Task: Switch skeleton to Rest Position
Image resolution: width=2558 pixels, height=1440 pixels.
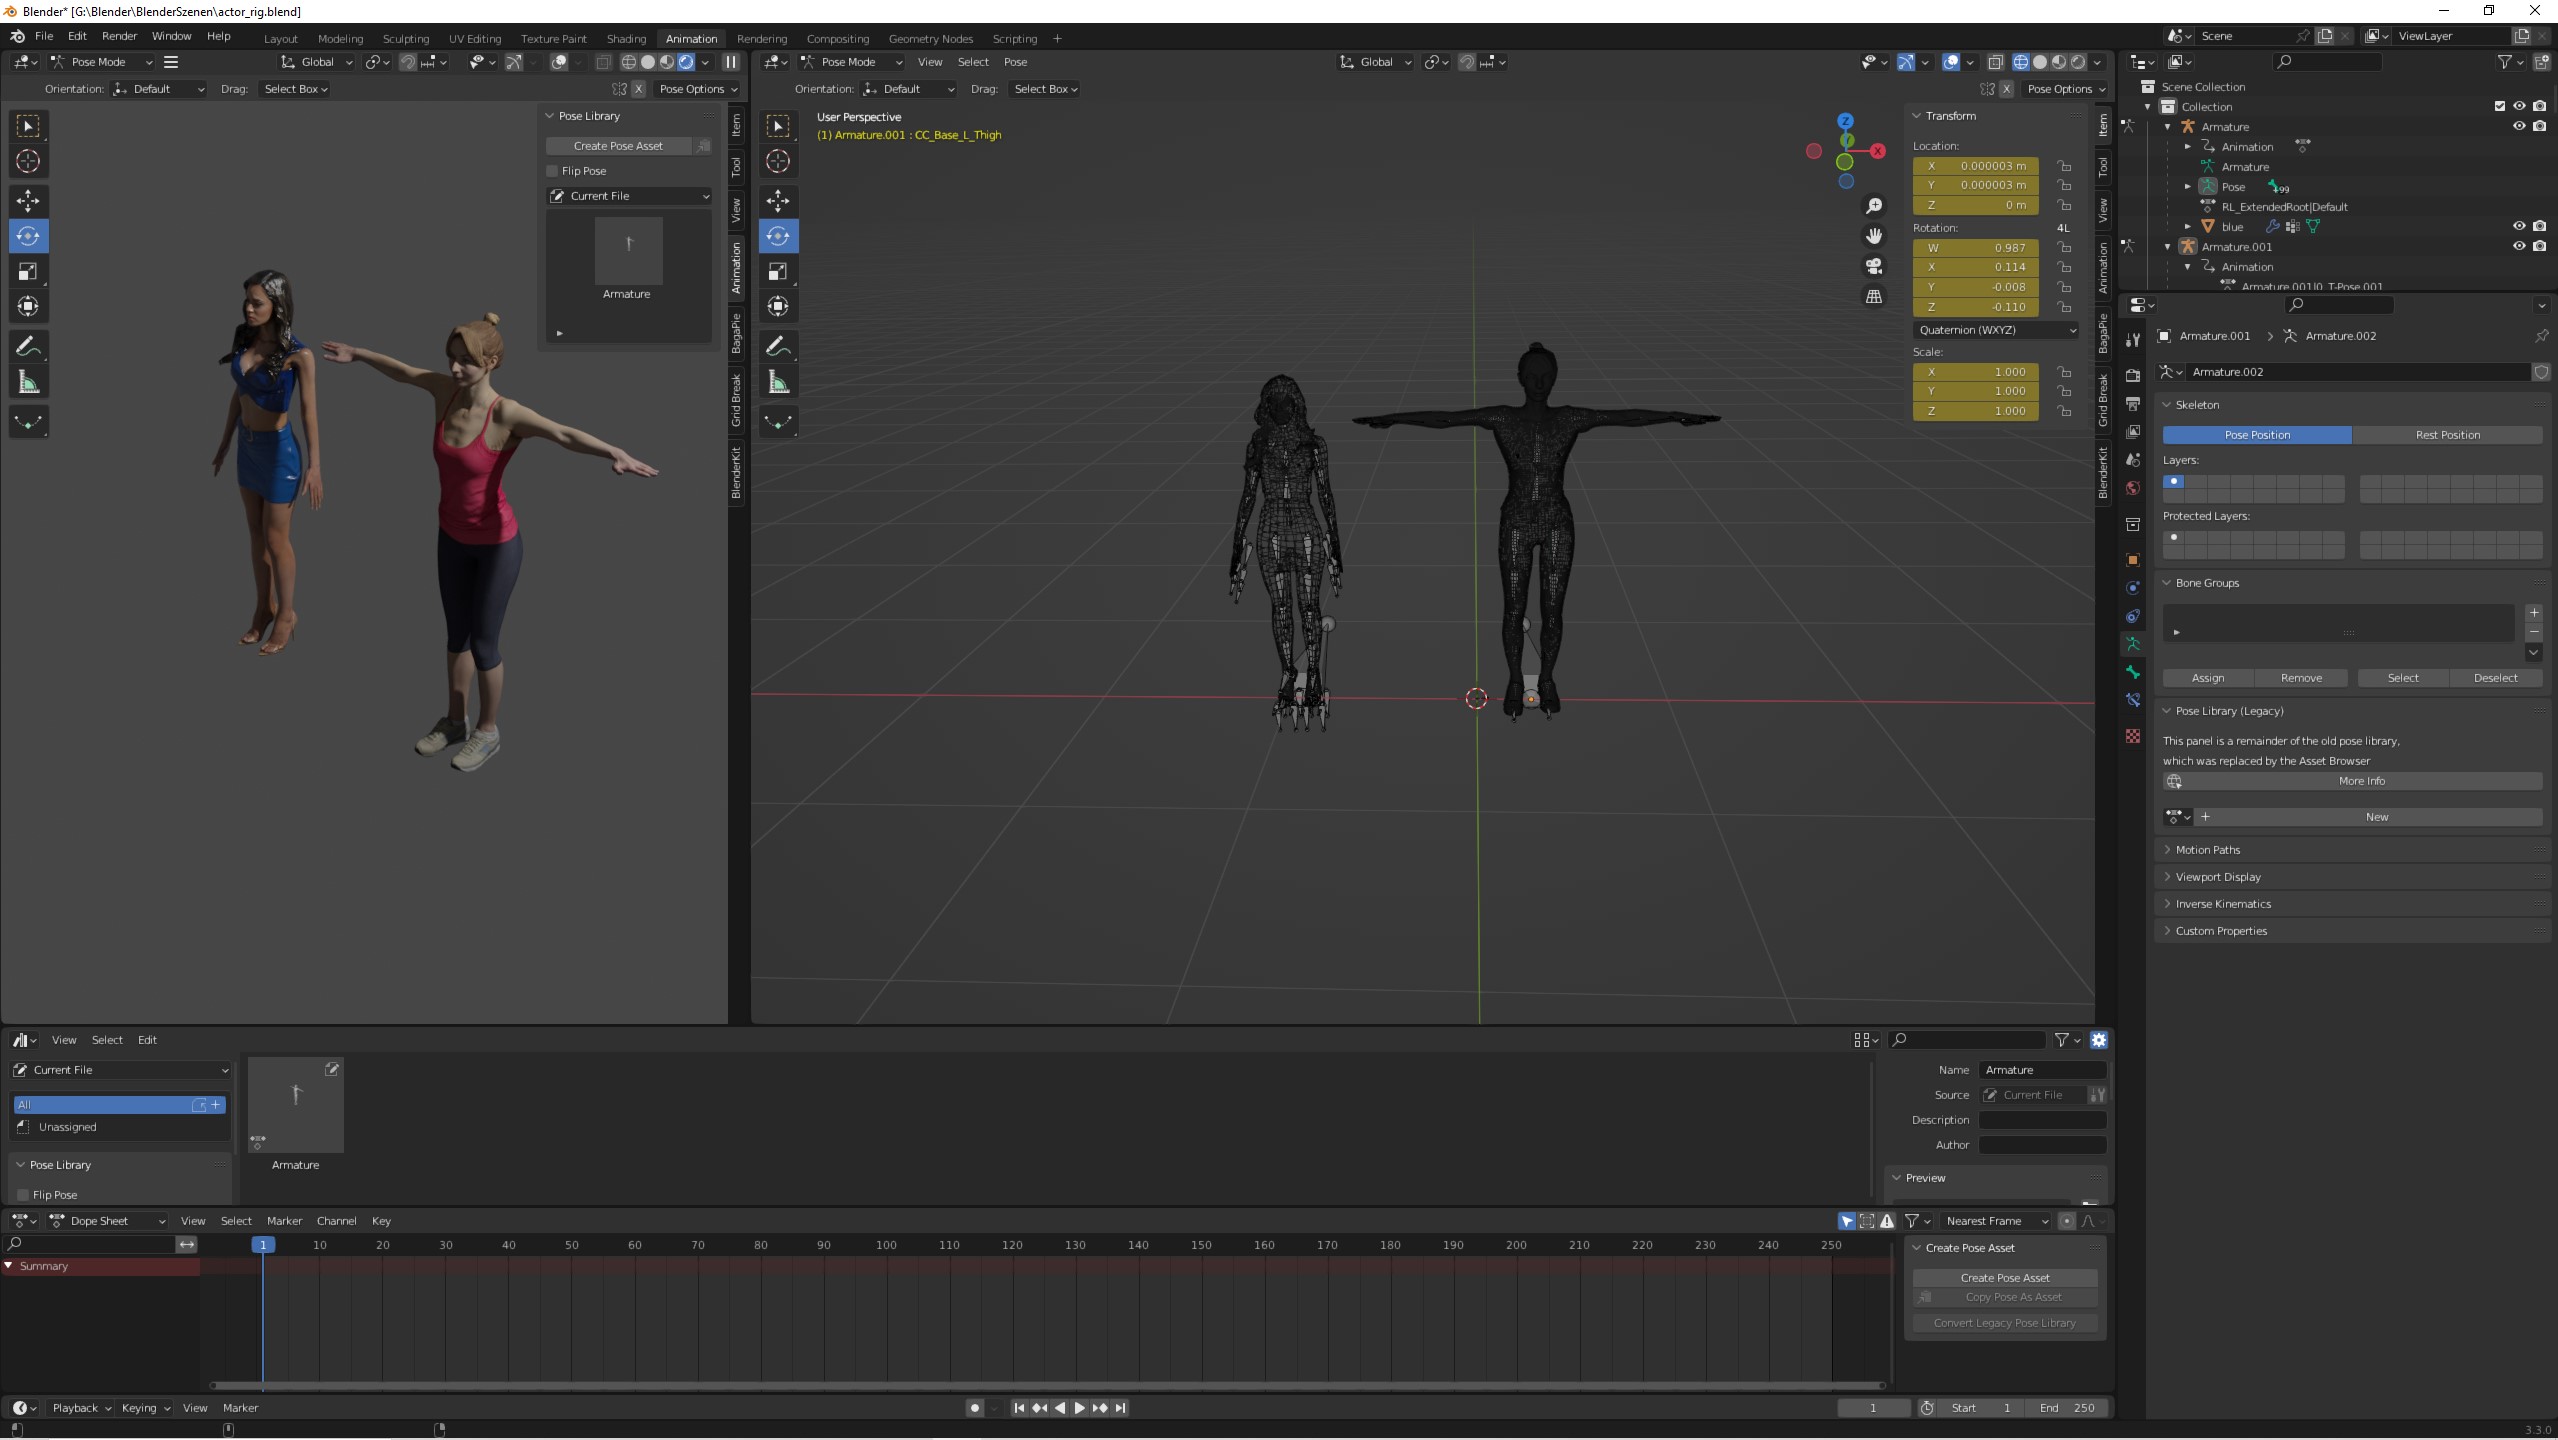Action: tap(2447, 435)
